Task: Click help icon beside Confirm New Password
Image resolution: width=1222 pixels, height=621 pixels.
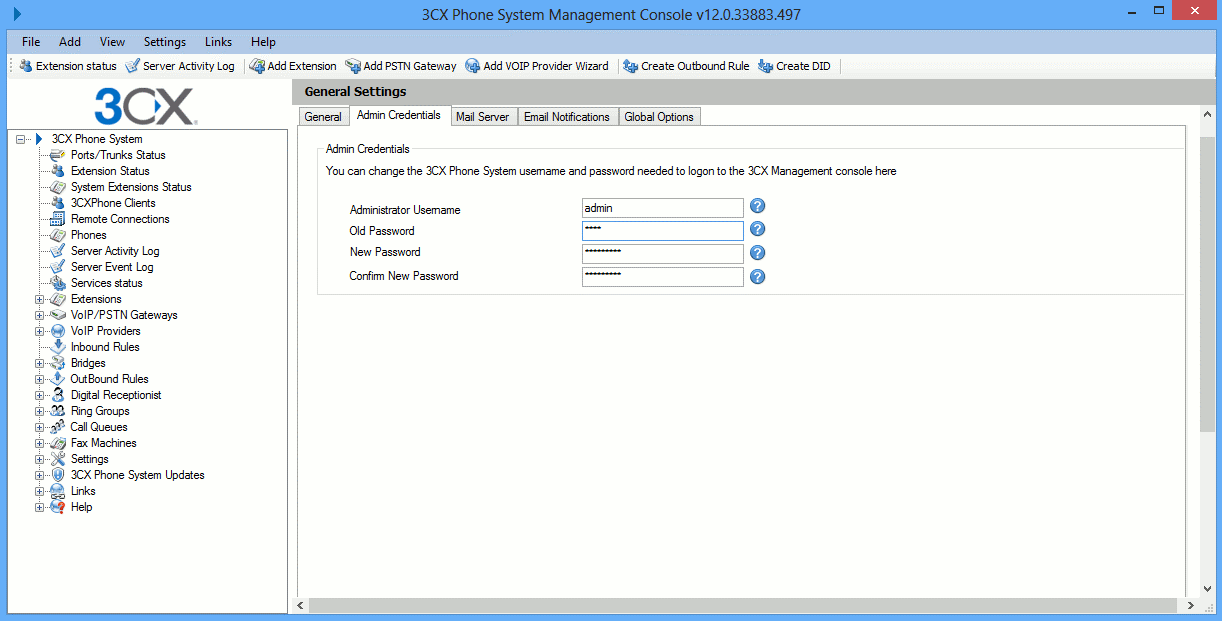Action: 758,276
